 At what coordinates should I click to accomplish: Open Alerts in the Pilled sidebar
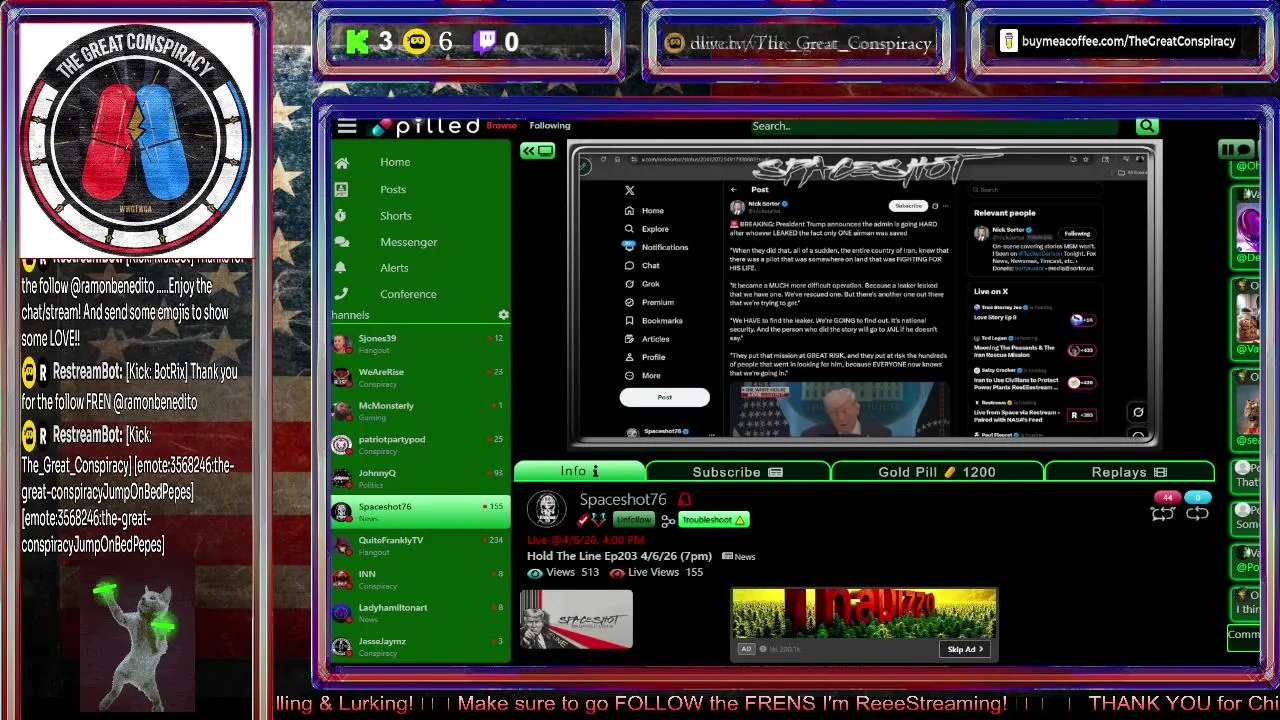point(394,268)
